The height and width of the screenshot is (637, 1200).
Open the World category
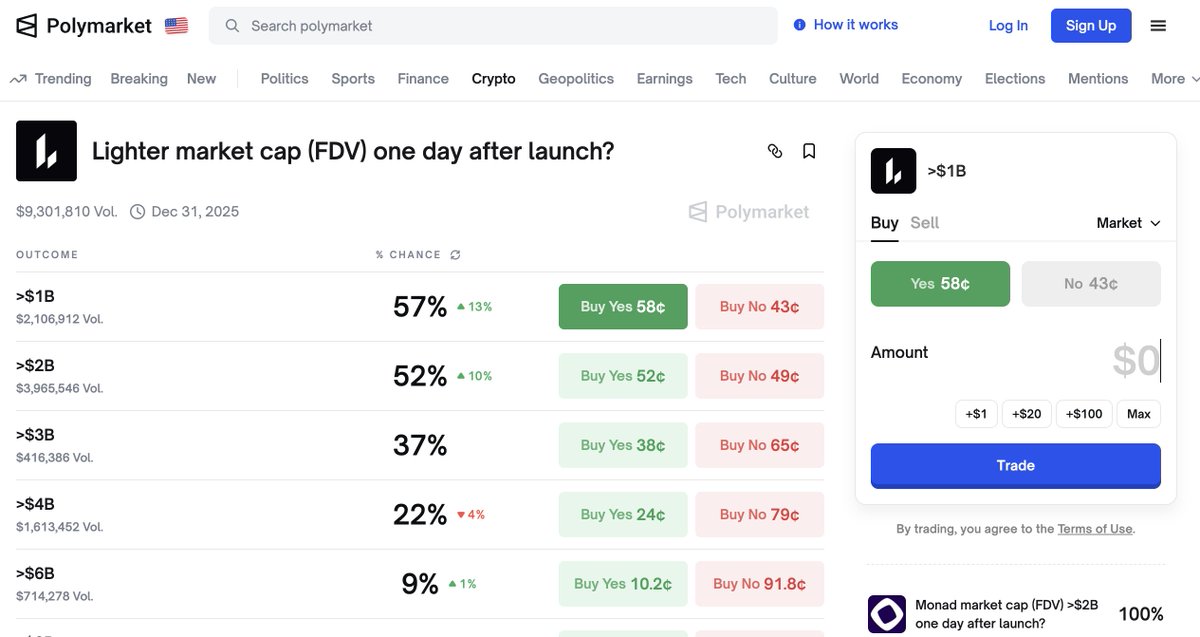(x=859, y=79)
